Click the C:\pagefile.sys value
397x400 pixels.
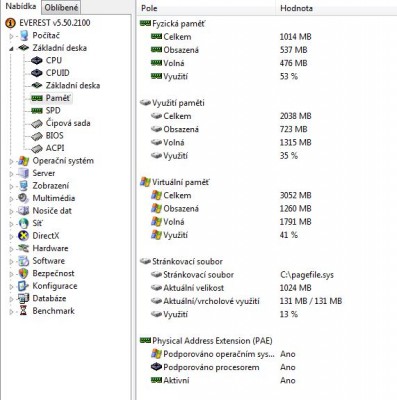(x=307, y=275)
